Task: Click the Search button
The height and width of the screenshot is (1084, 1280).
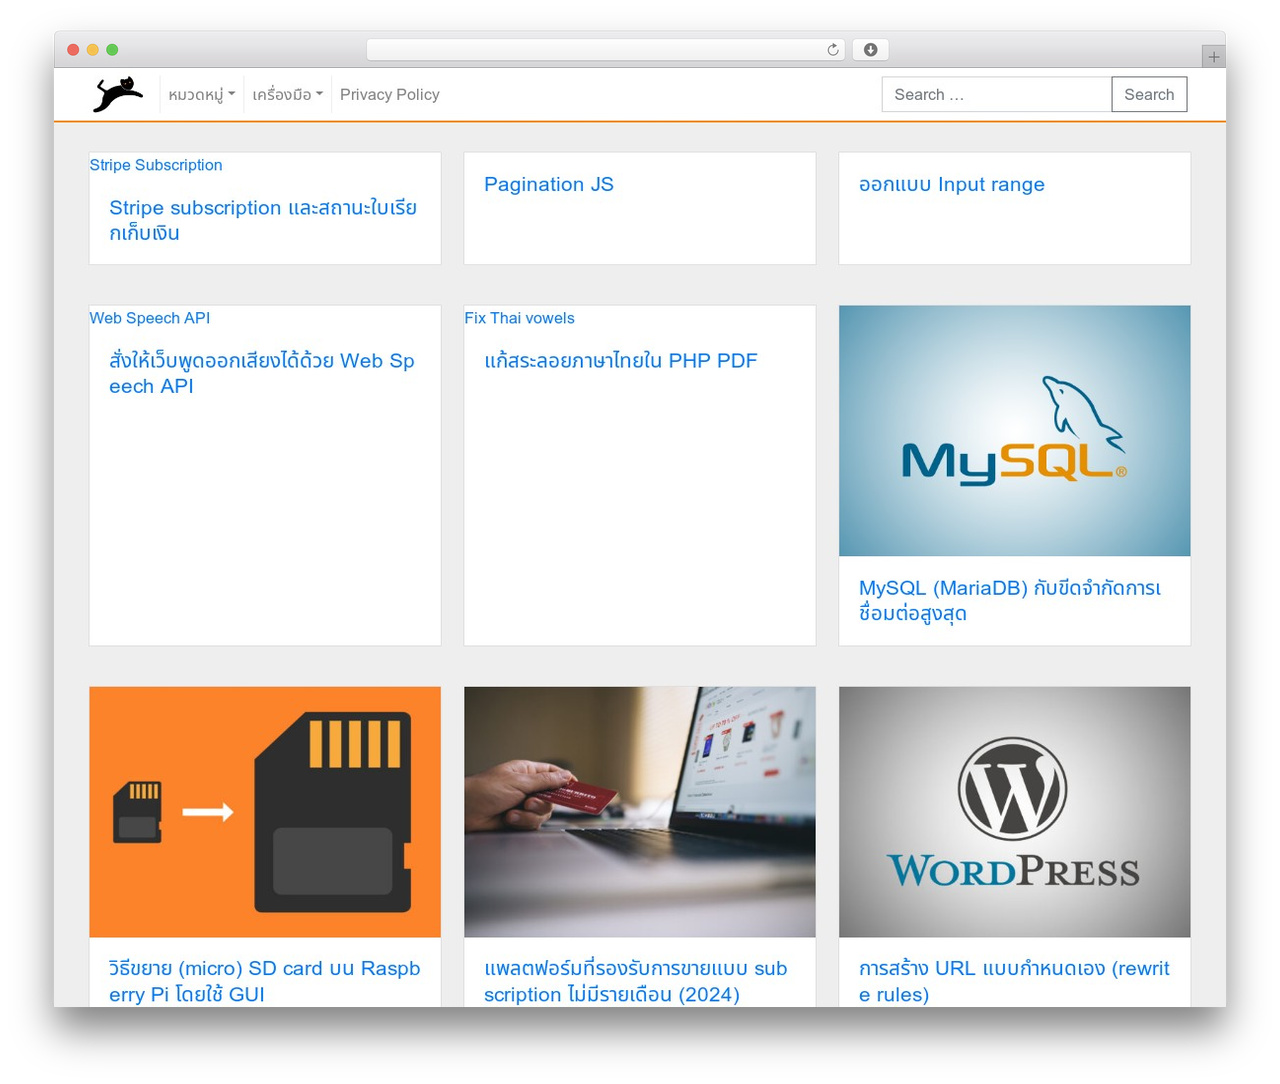Action: click(x=1149, y=94)
